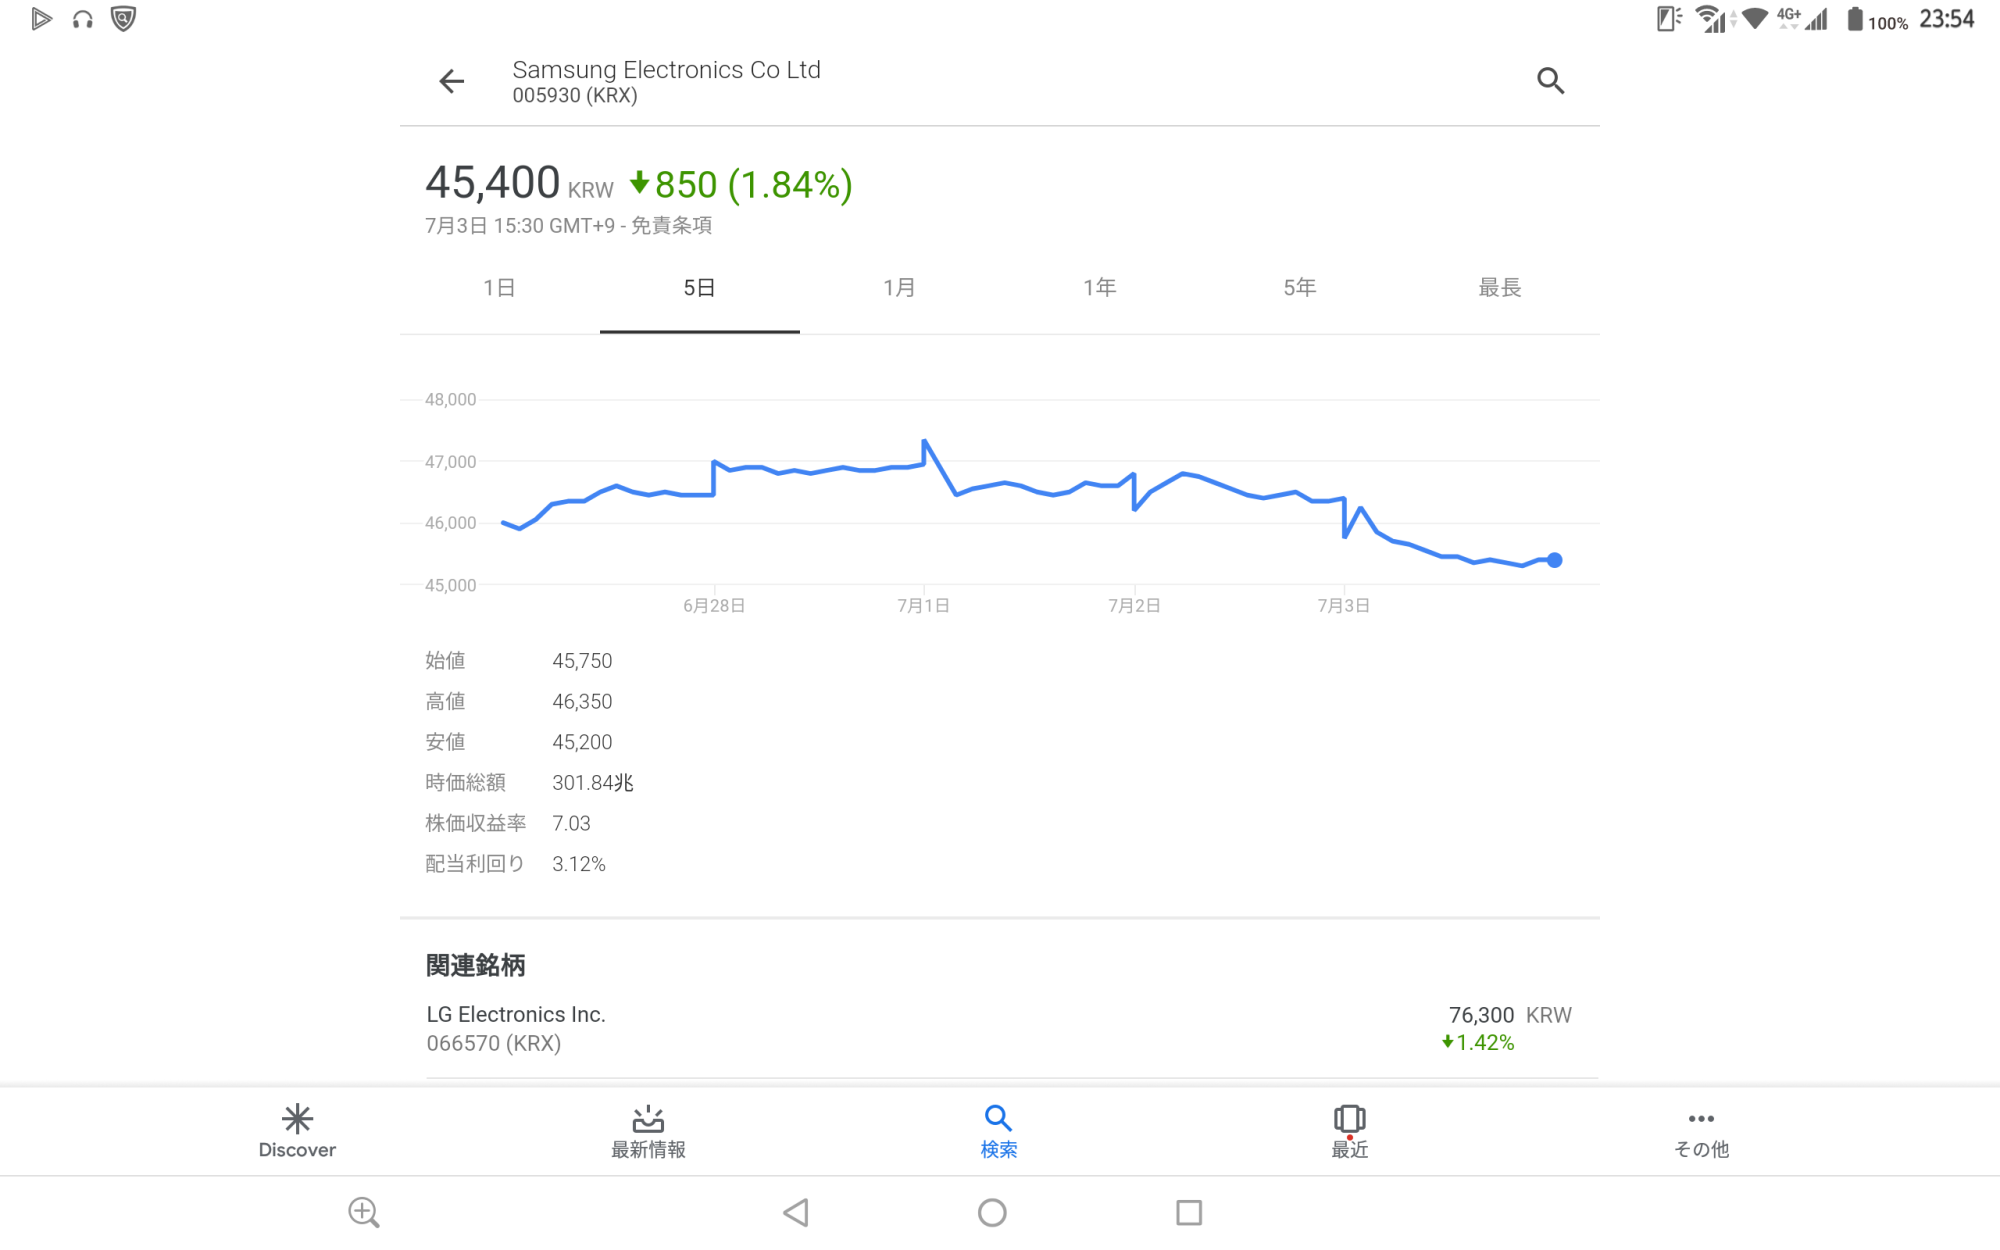Image resolution: width=2000 pixels, height=1250 pixels.
Task: Switch chart to 5年 tab
Action: pos(1299,288)
